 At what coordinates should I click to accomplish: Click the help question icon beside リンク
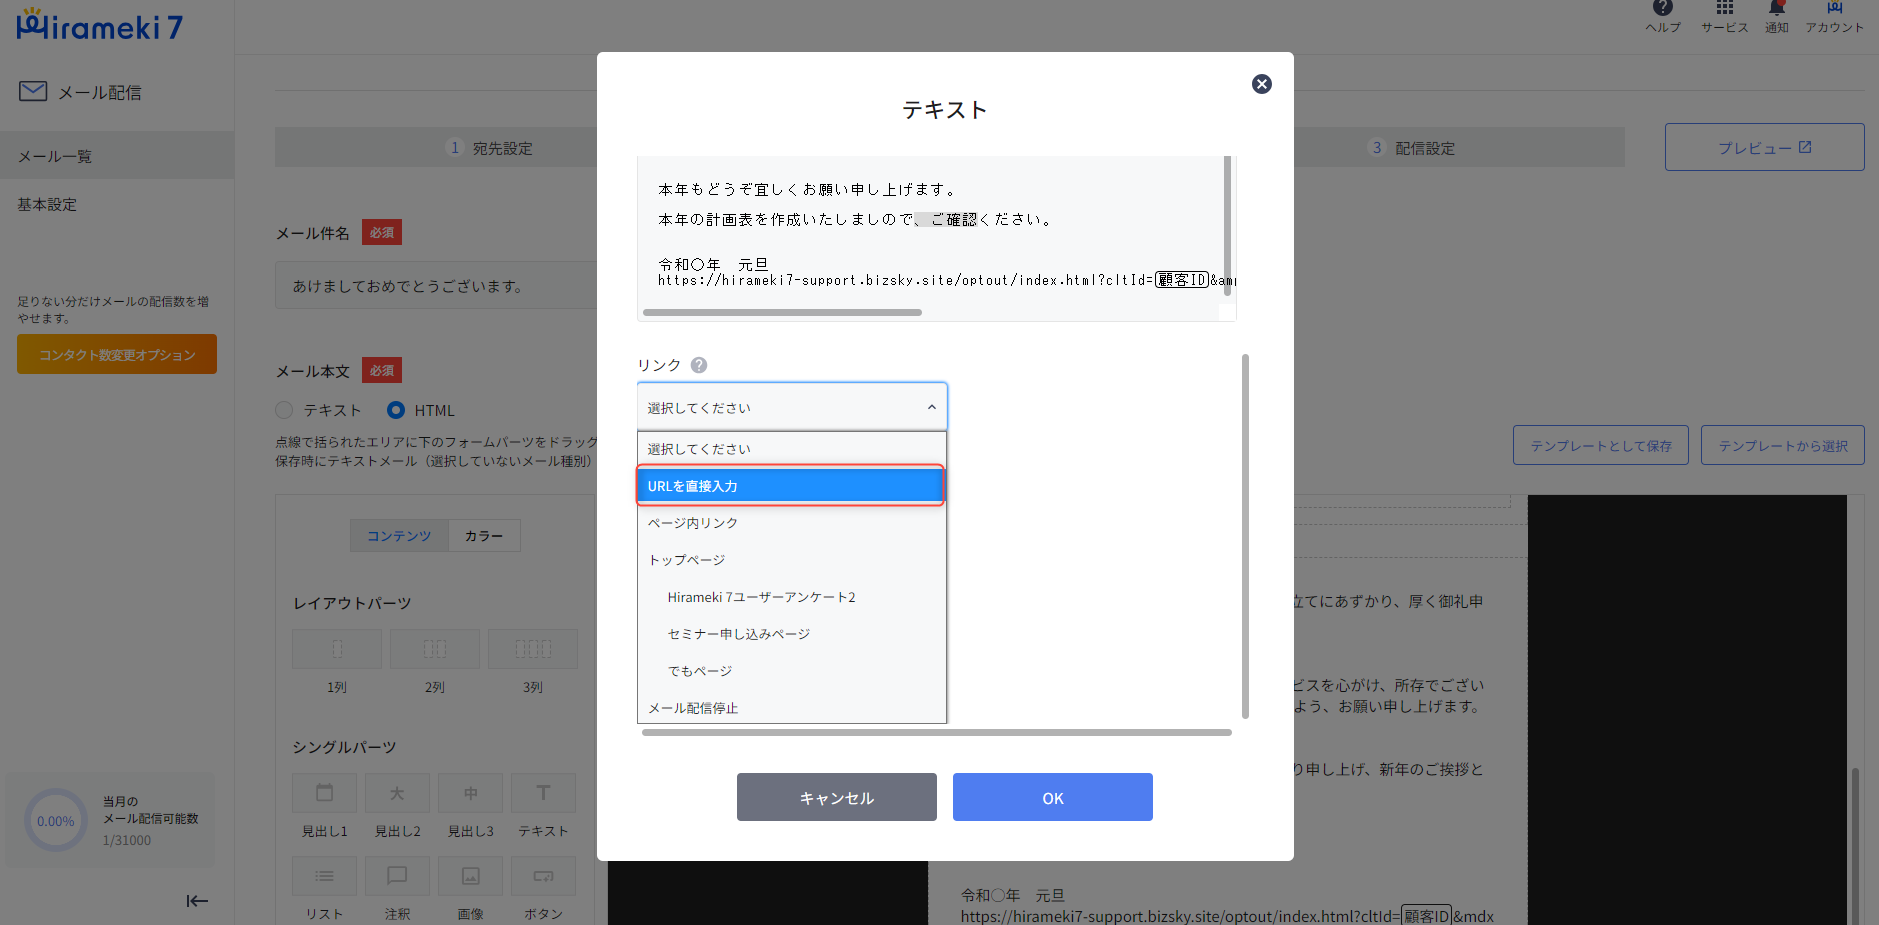(x=699, y=365)
